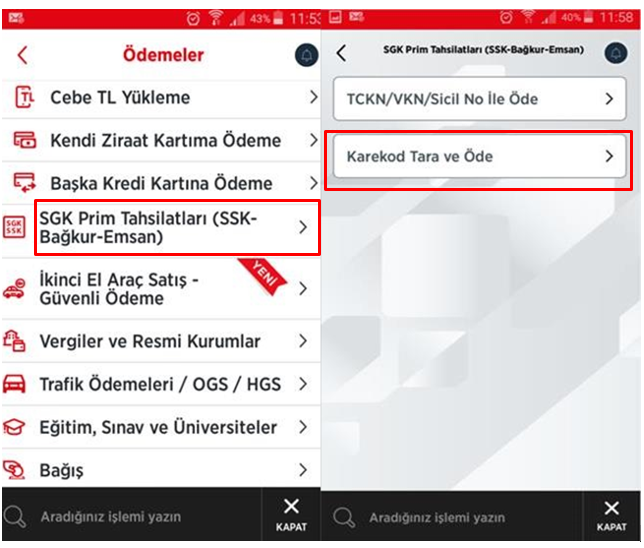644x548 pixels.
Task: Tap search magnifier icon on SGK screen
Action: [x=344, y=518]
